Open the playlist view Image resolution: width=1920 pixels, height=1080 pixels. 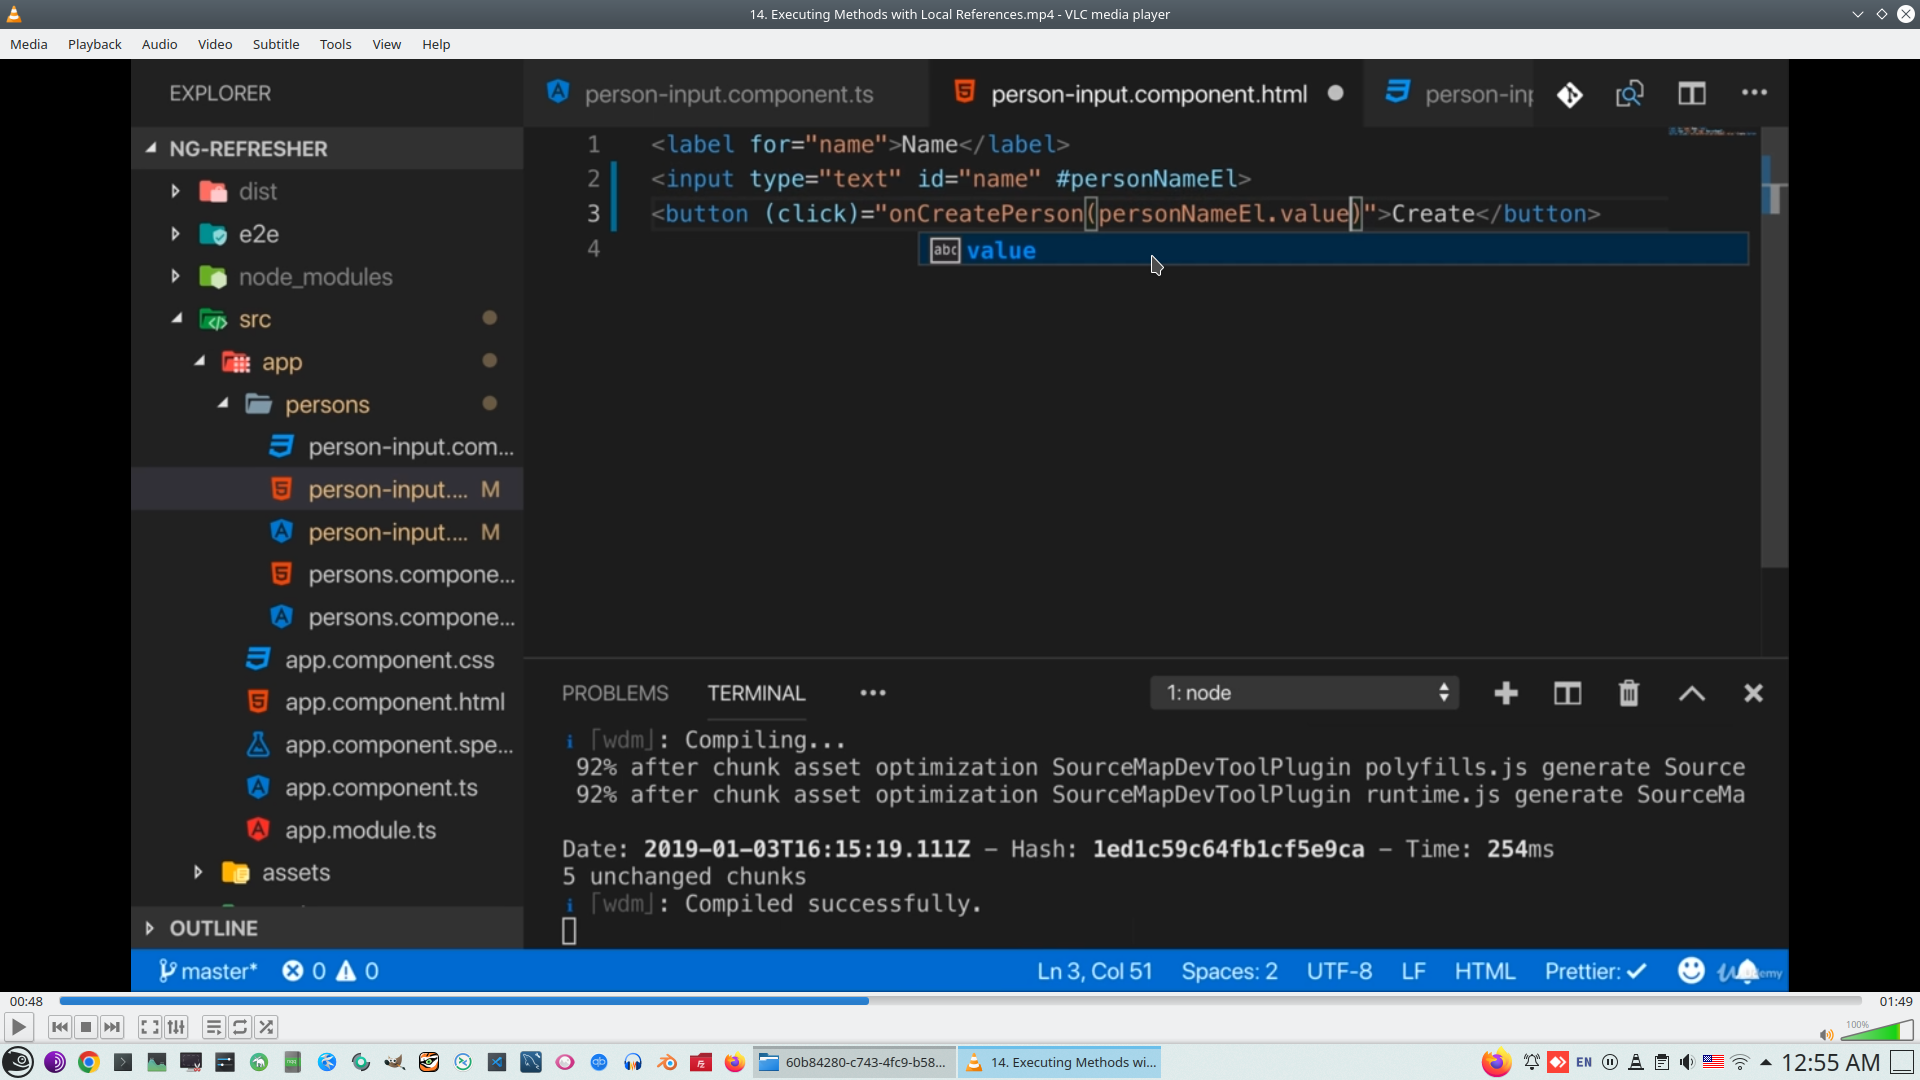coord(213,1027)
